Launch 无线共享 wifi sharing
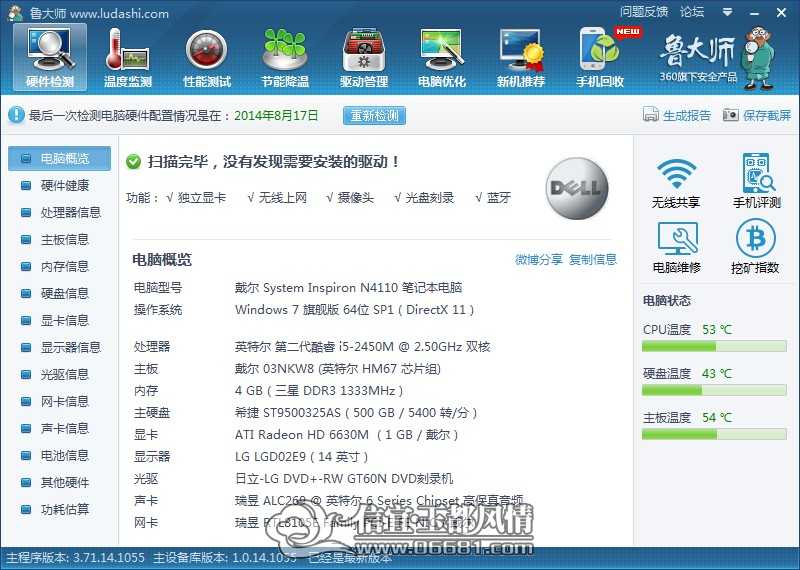The image size is (800, 570). 676,182
